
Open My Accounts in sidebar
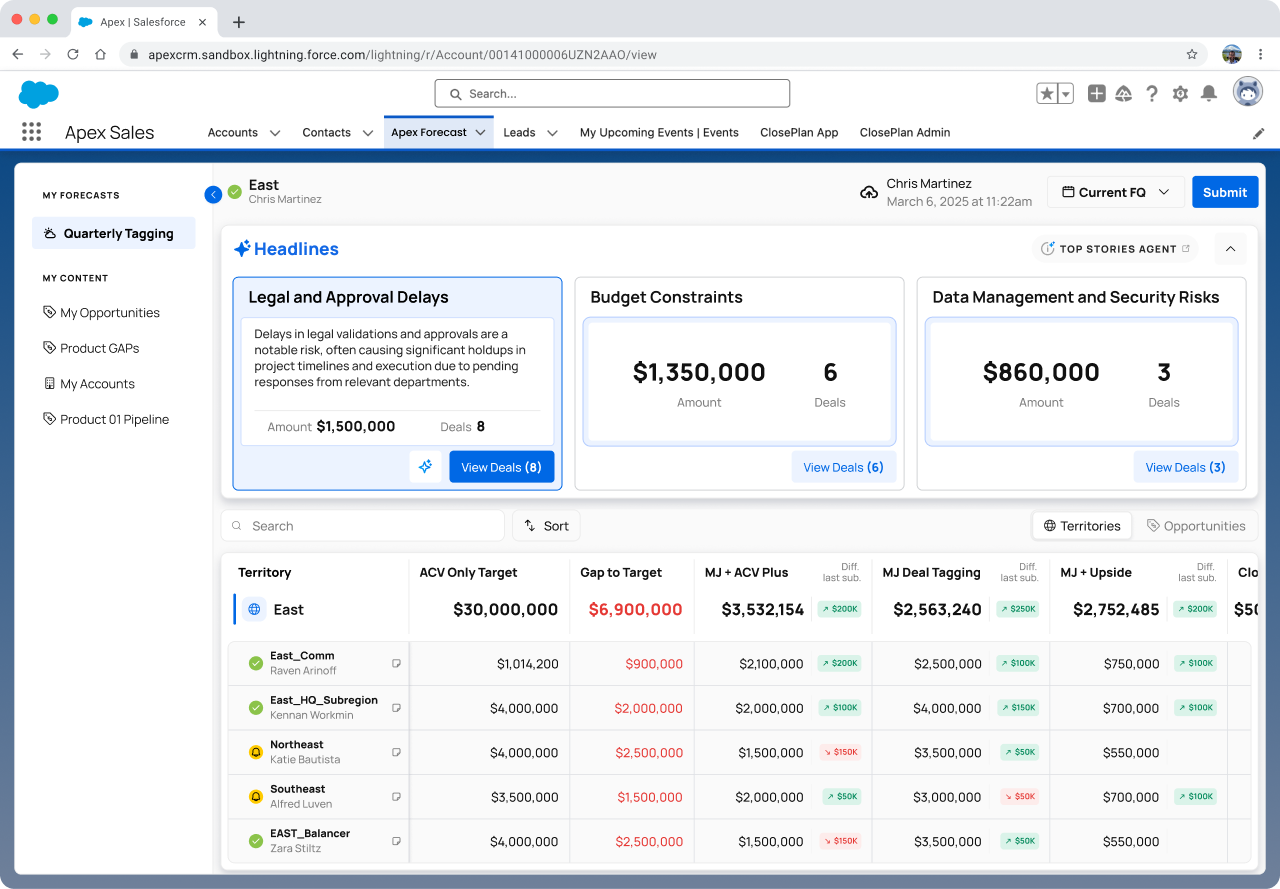[89, 384]
